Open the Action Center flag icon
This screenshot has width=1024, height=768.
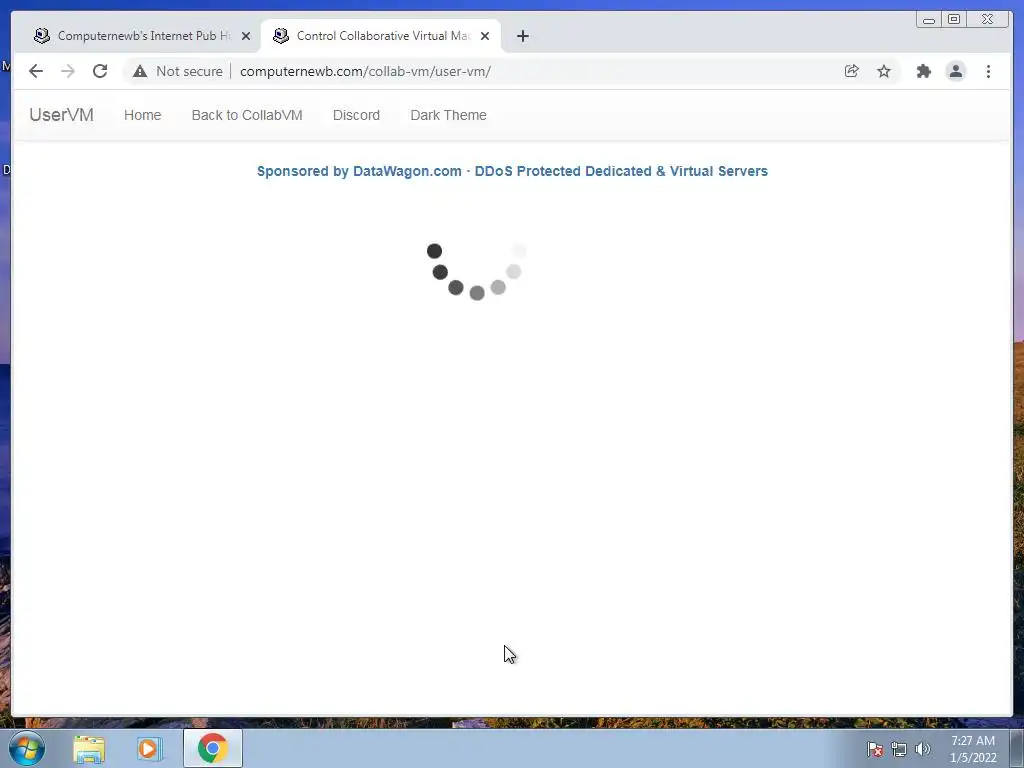click(x=875, y=749)
